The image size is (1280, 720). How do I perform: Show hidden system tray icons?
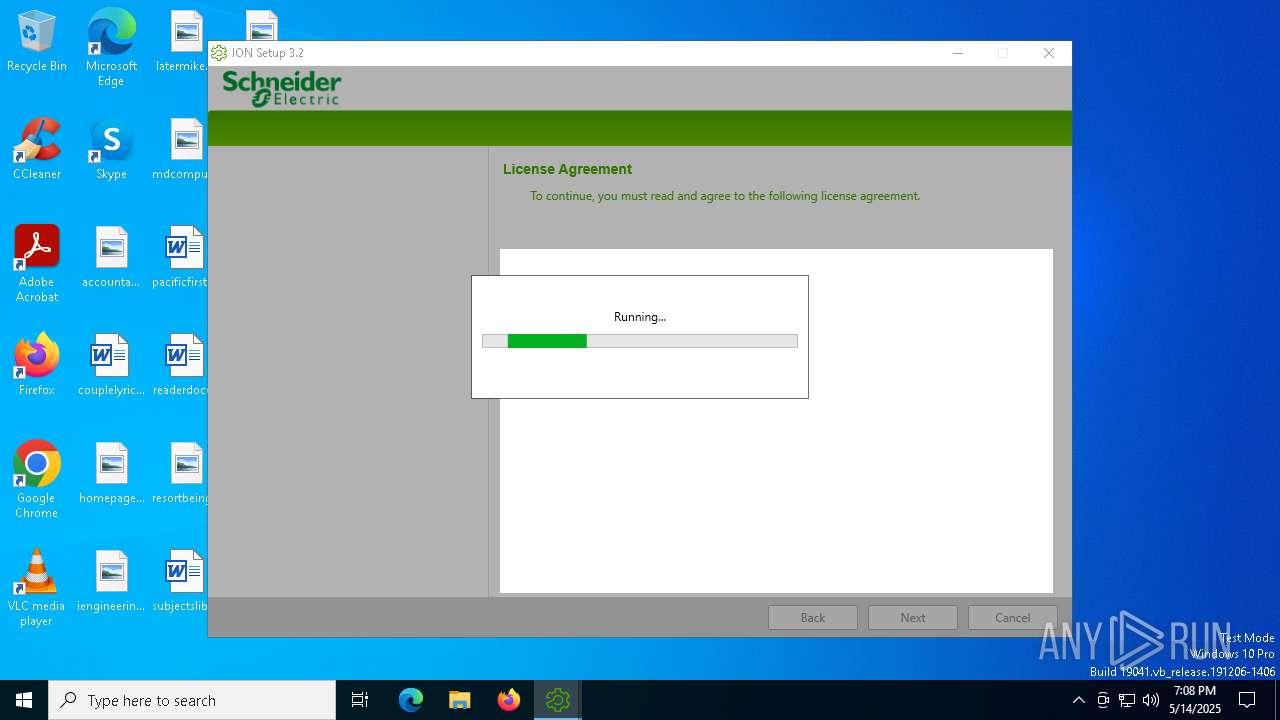click(x=1078, y=700)
